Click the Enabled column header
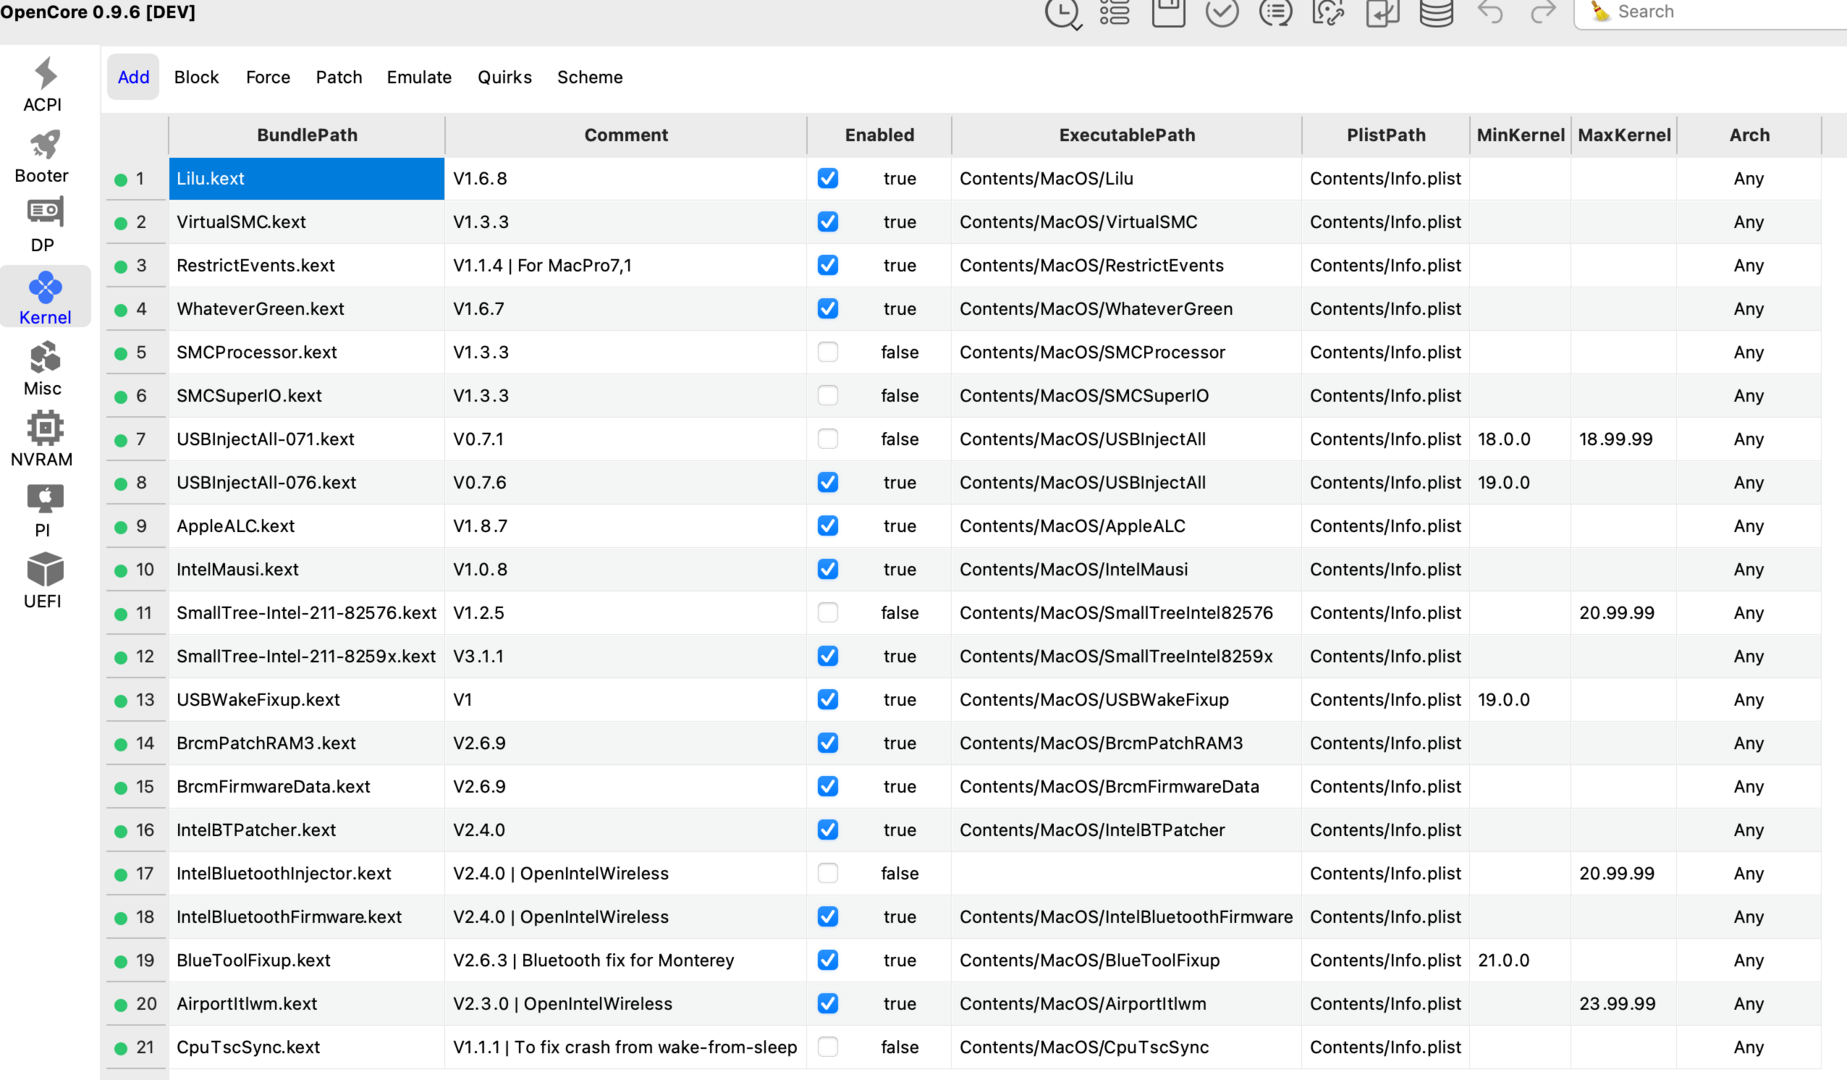Image resolution: width=1847 pixels, height=1080 pixels. click(x=879, y=135)
